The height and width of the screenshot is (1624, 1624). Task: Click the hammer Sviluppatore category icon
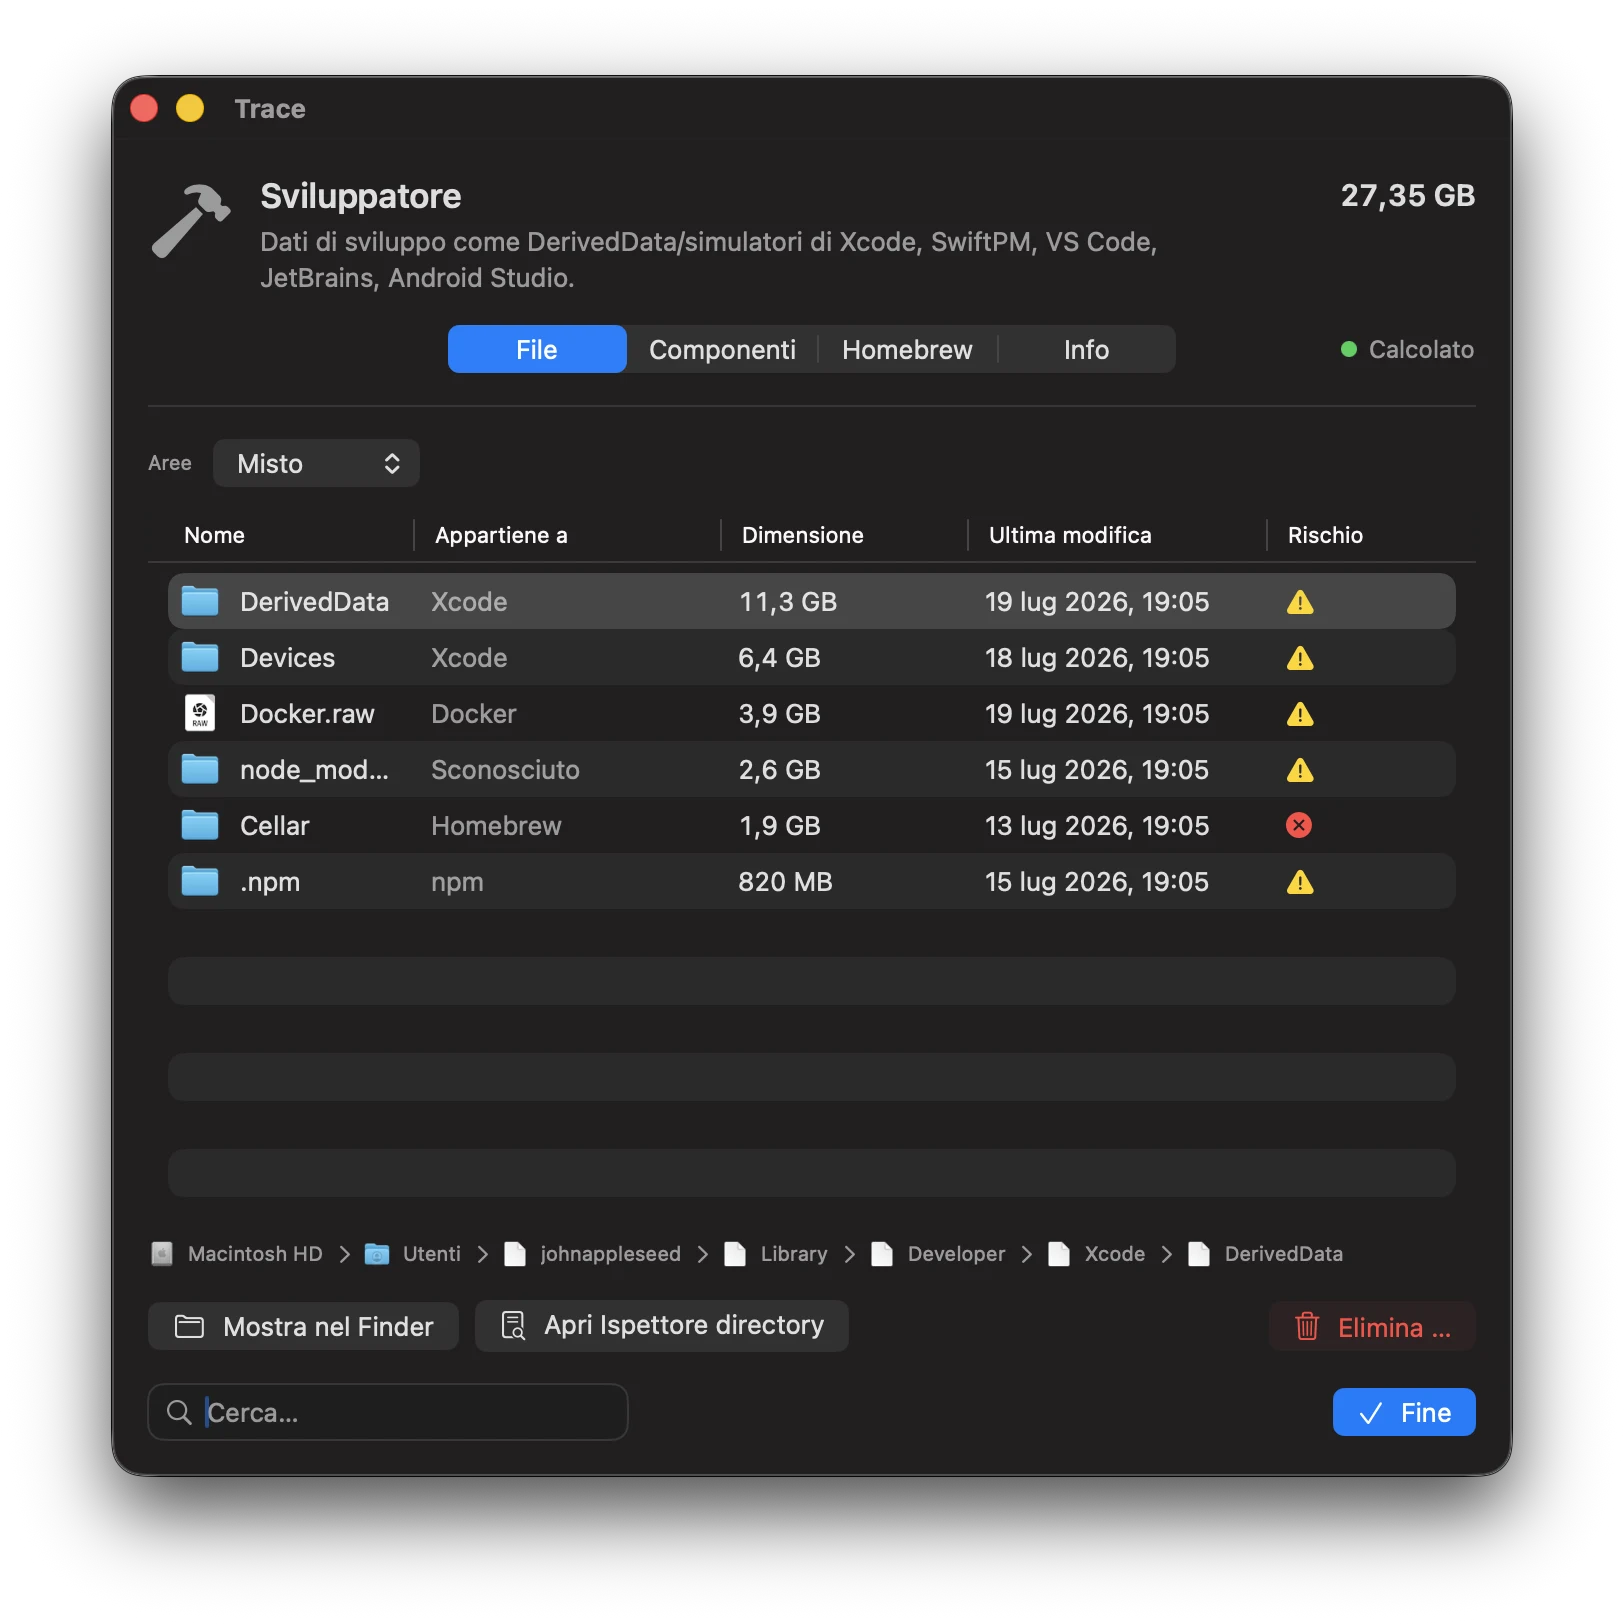tap(191, 220)
